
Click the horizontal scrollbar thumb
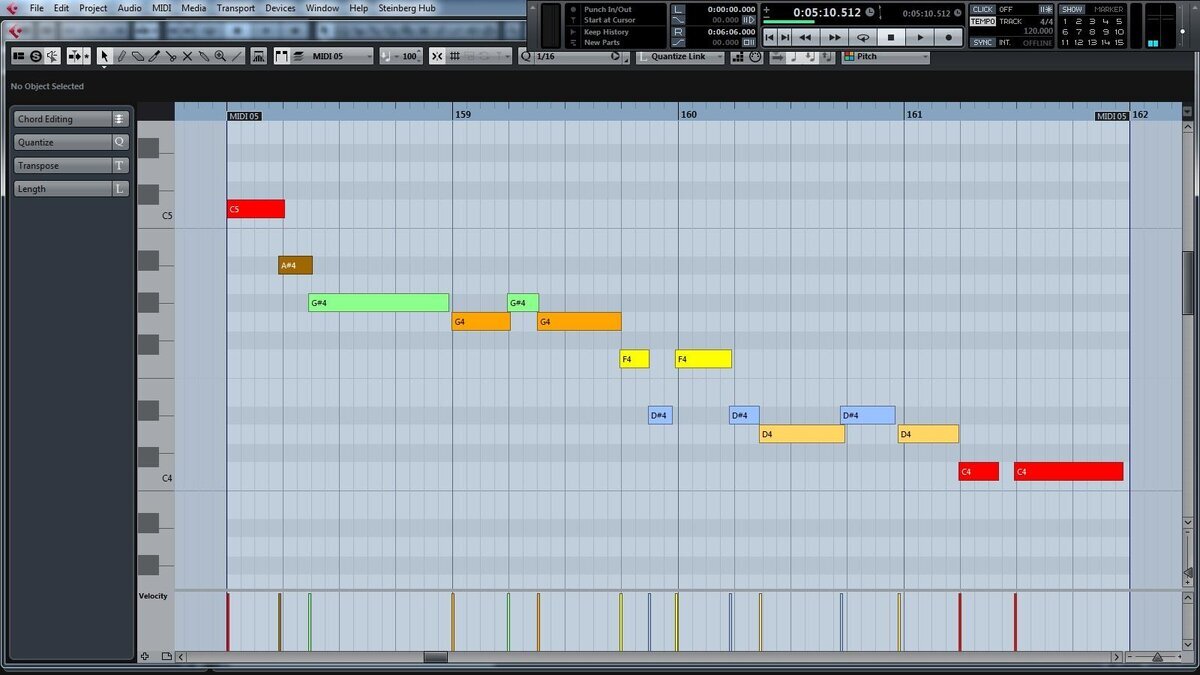435,657
